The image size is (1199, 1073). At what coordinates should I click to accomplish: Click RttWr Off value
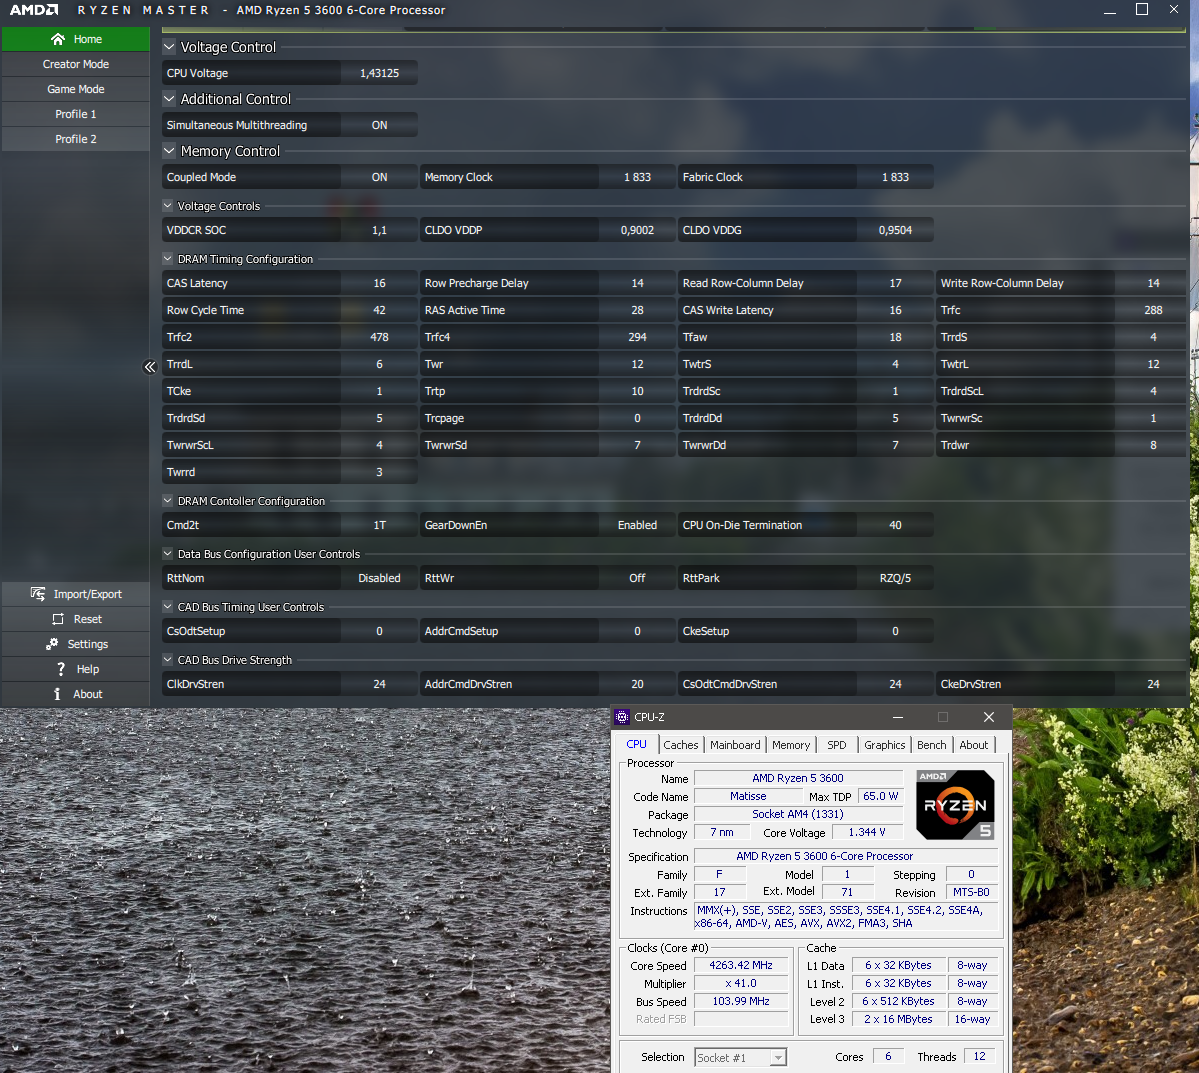pos(637,578)
